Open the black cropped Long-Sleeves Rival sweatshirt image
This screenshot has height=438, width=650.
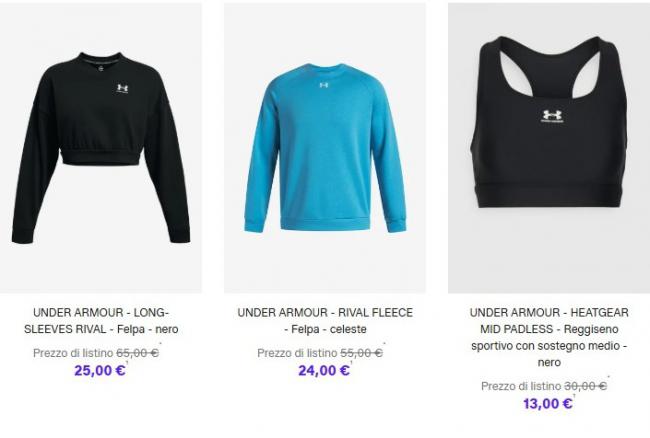click(101, 148)
